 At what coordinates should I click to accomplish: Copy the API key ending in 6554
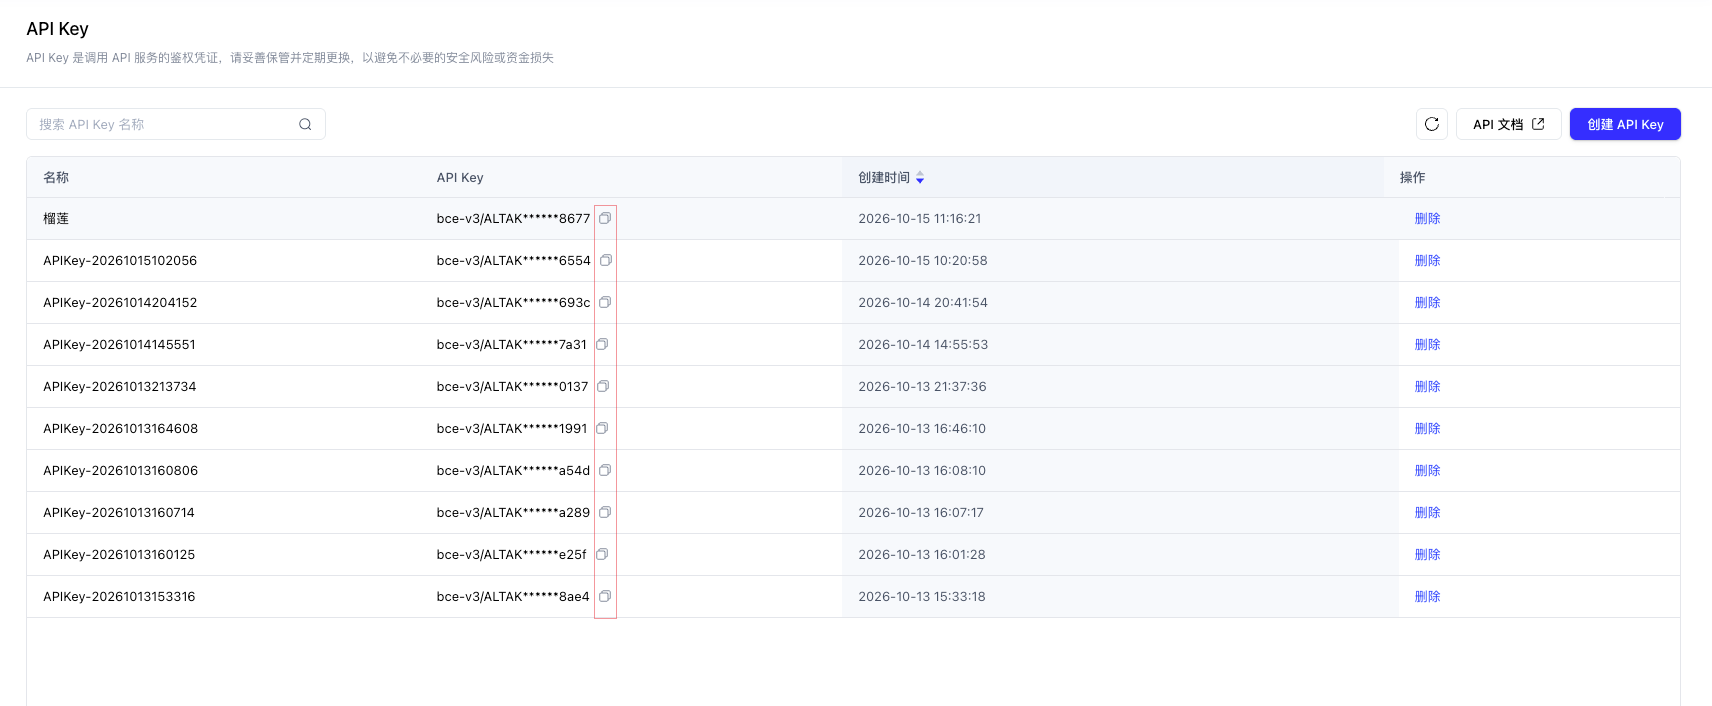point(605,260)
